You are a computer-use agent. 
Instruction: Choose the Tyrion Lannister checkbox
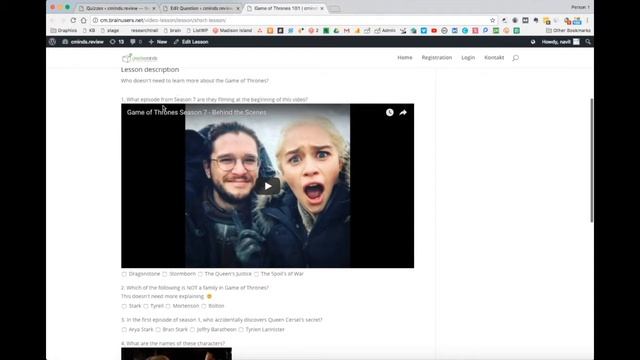(241, 330)
